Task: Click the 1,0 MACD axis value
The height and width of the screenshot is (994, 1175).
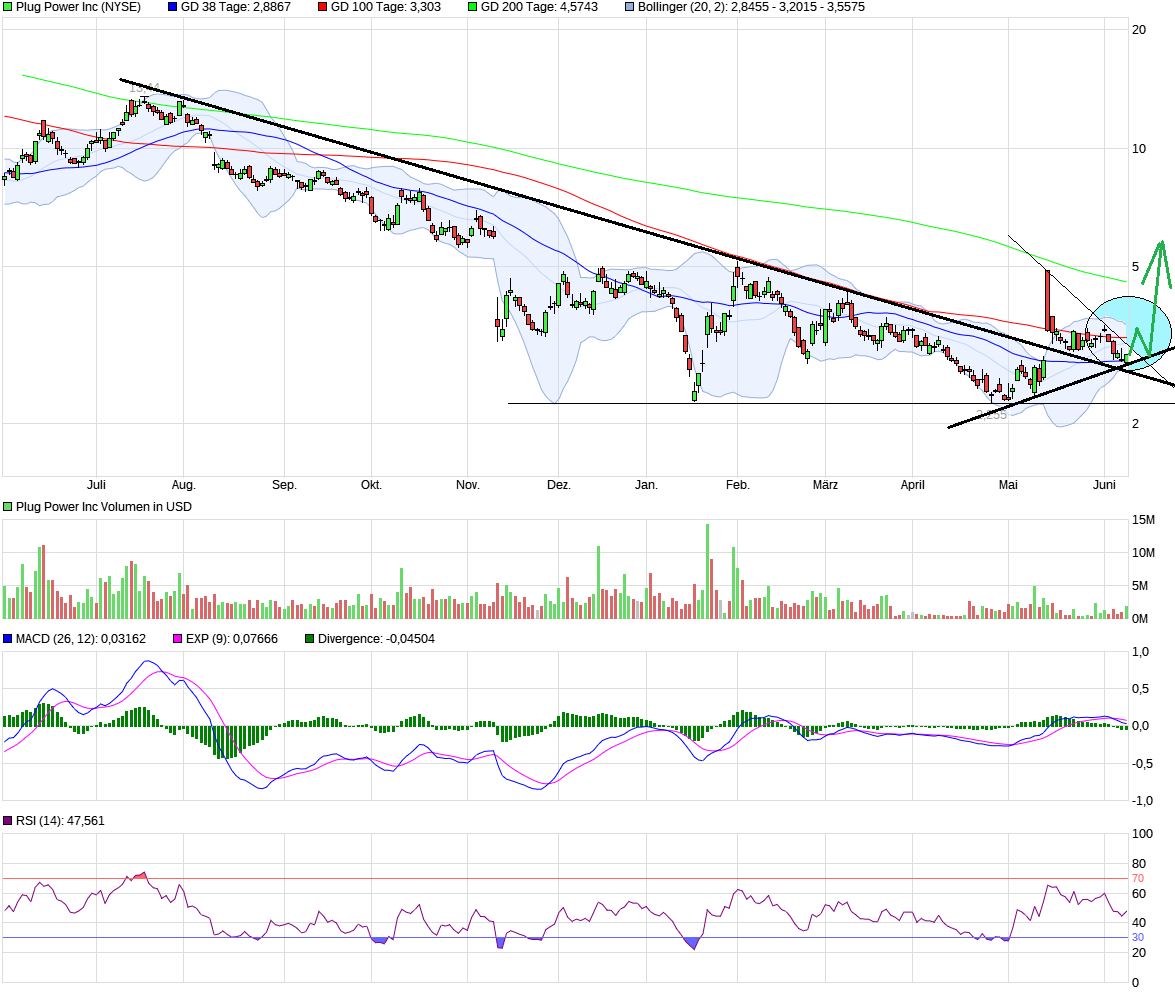Action: tap(1141, 652)
